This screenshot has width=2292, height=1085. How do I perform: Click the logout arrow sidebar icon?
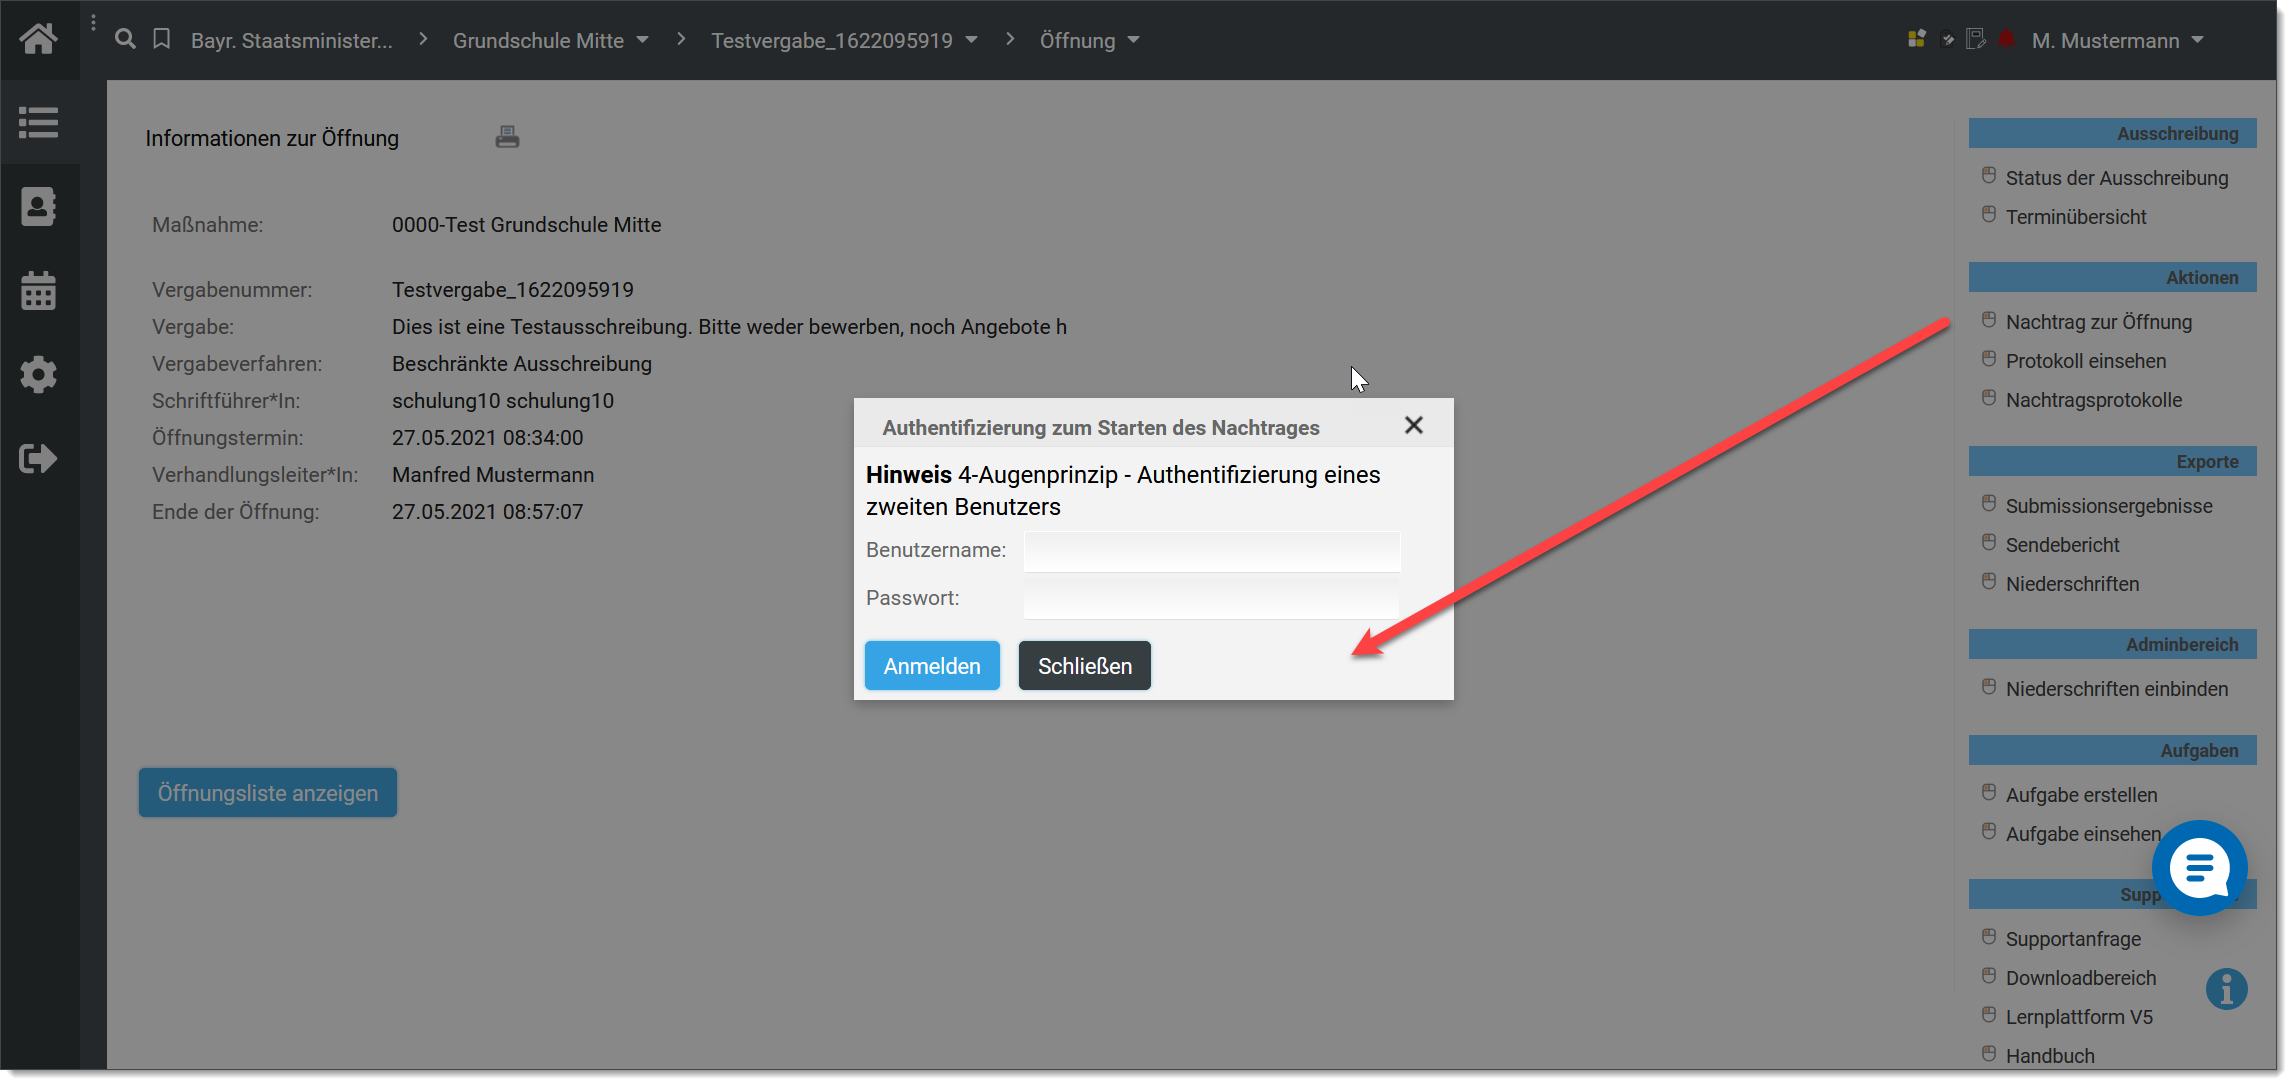(x=38, y=459)
